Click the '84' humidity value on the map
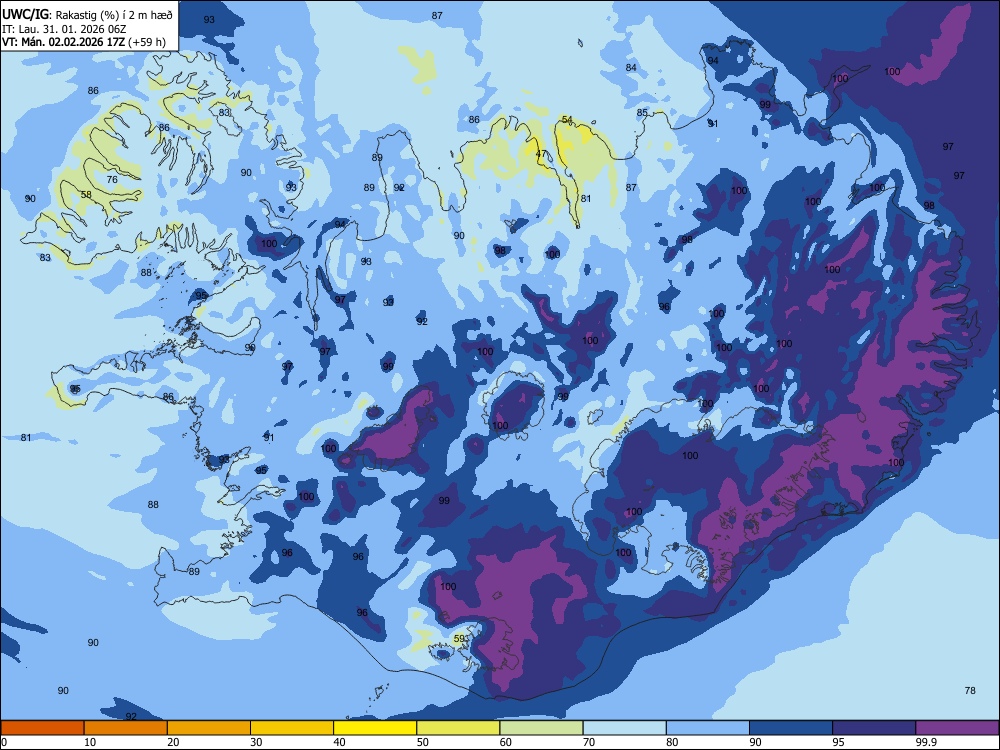 pos(631,68)
